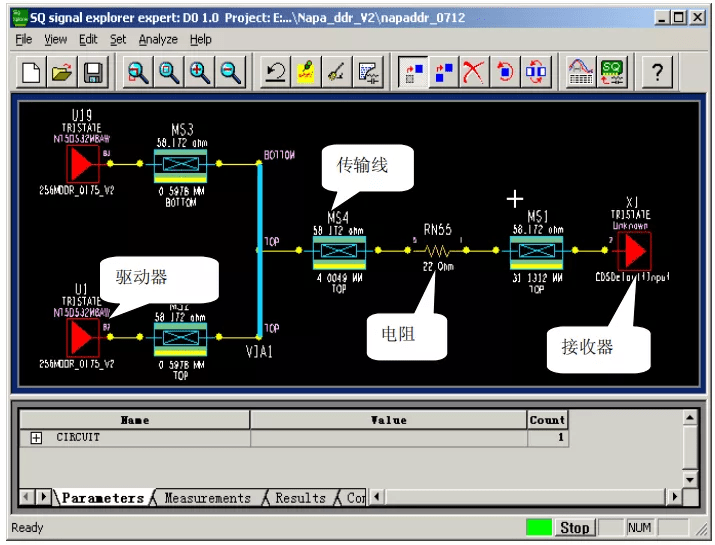The image size is (715, 545).
Task: Click the horizontal scrollbar left arrow
Action: [x=377, y=496]
